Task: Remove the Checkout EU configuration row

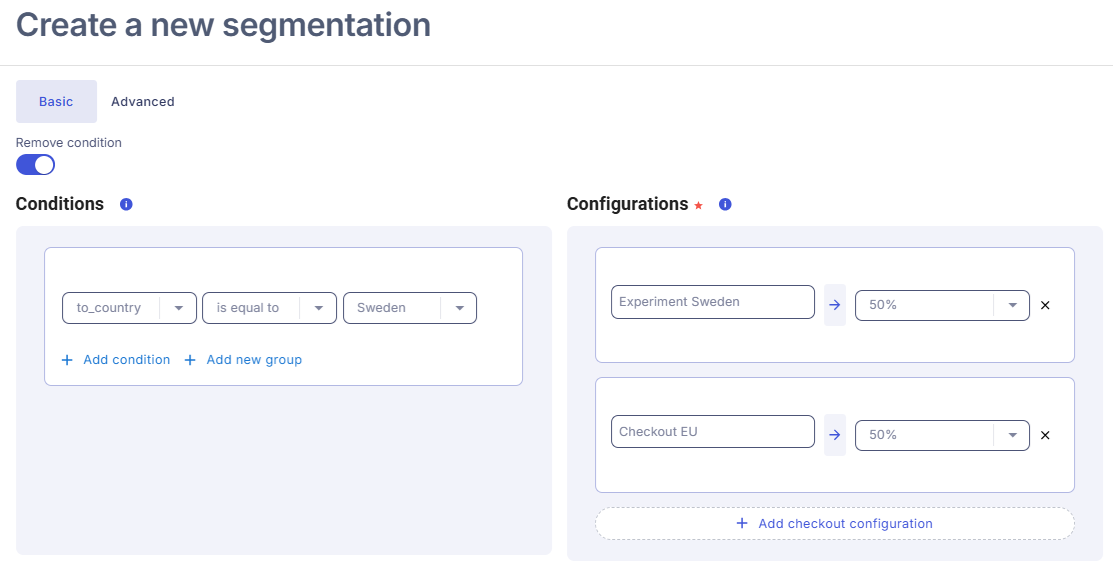Action: pos(1045,435)
